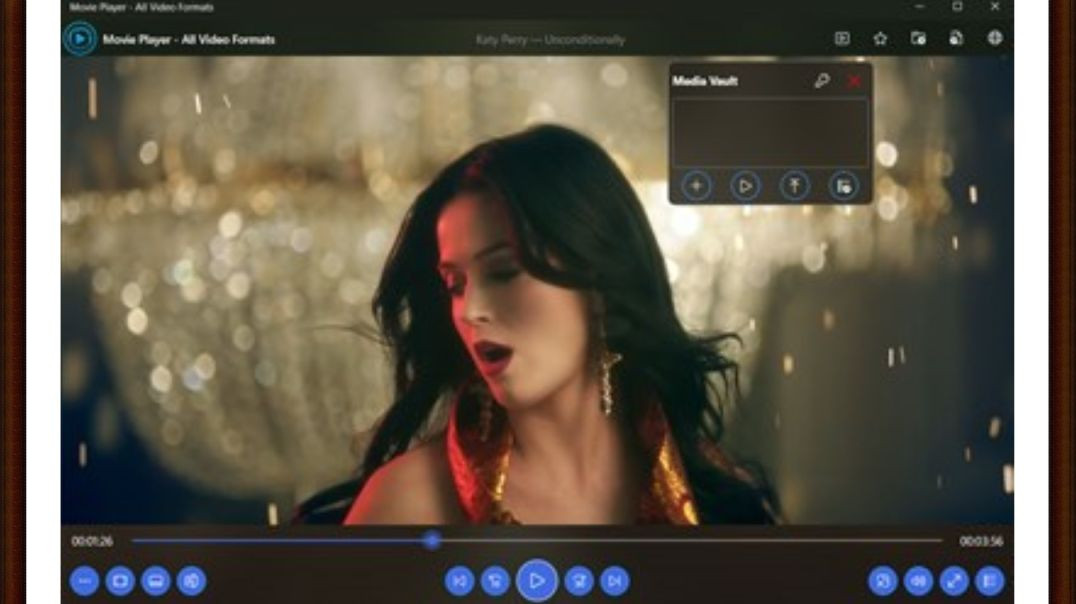
Task: Skip to the previous track
Action: 459,580
